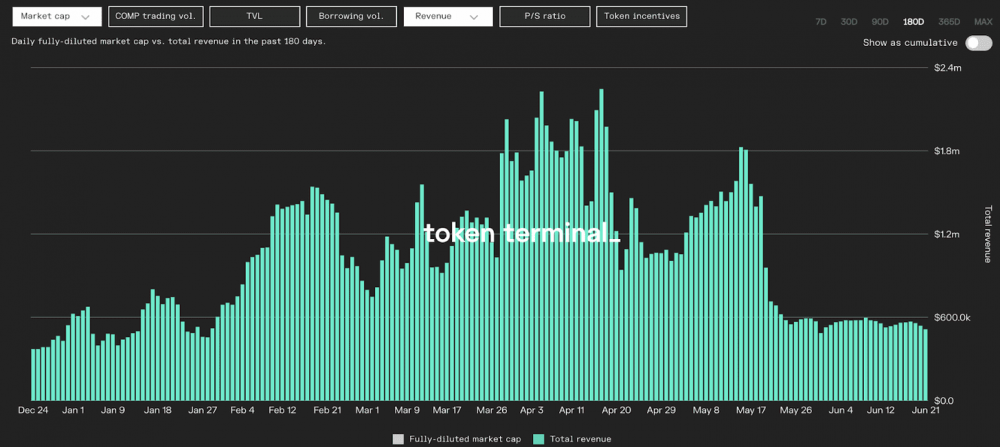Expand the Revenue dropdown selector
The width and height of the screenshot is (1000, 447).
[447, 16]
